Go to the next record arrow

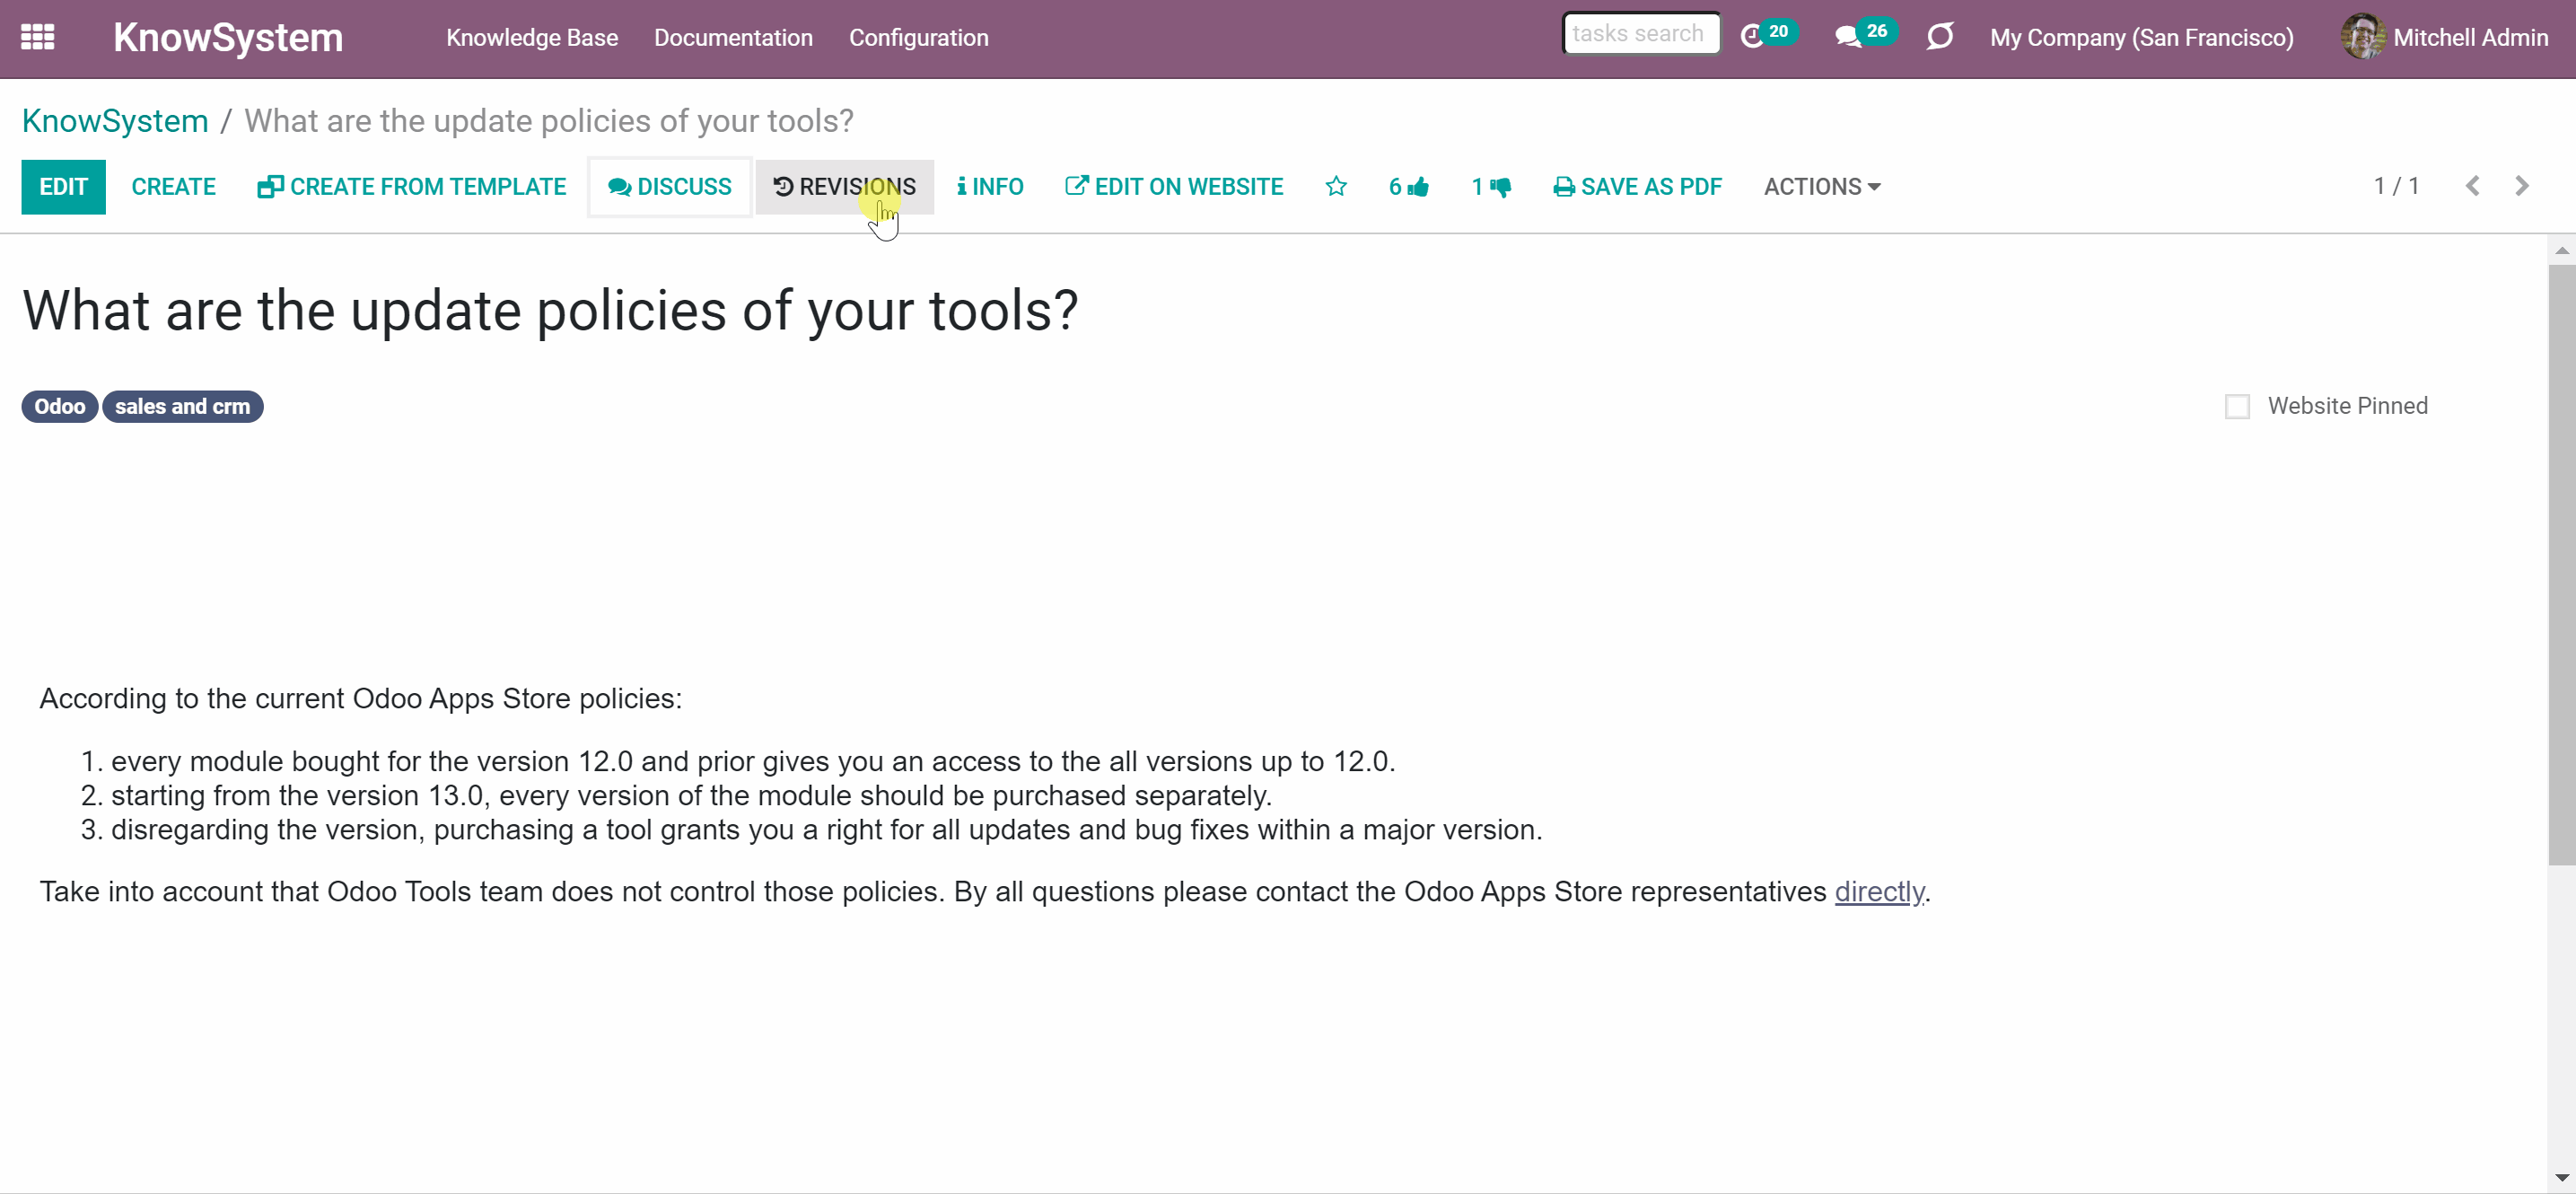pos(2522,186)
